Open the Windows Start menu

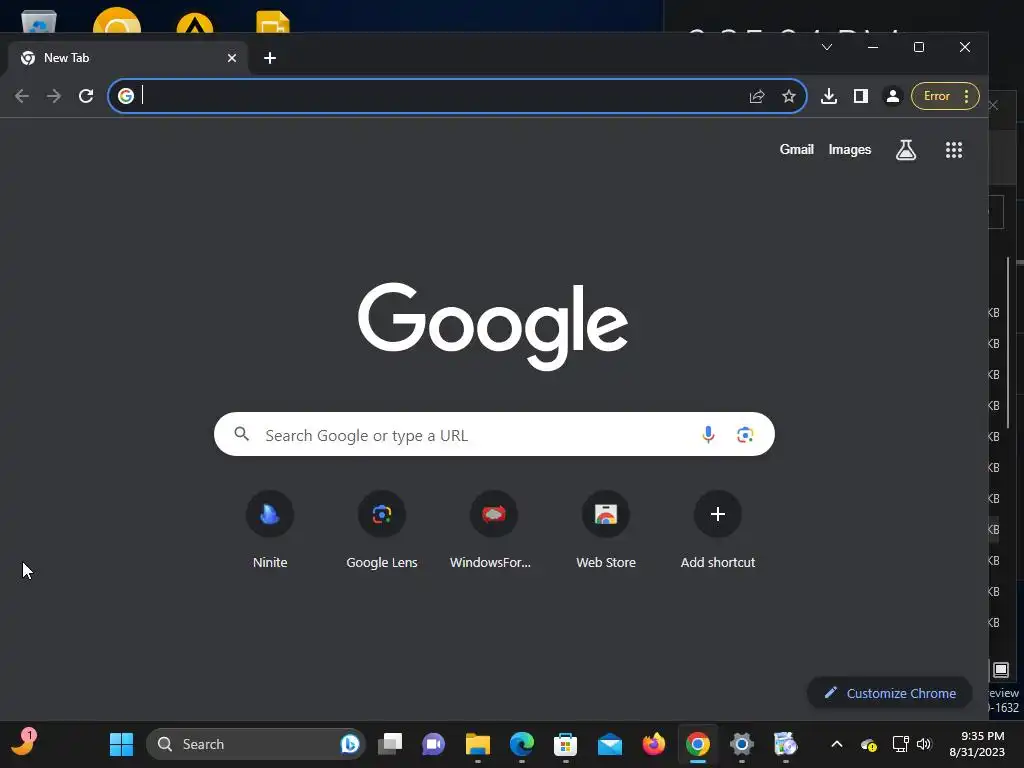coord(121,744)
